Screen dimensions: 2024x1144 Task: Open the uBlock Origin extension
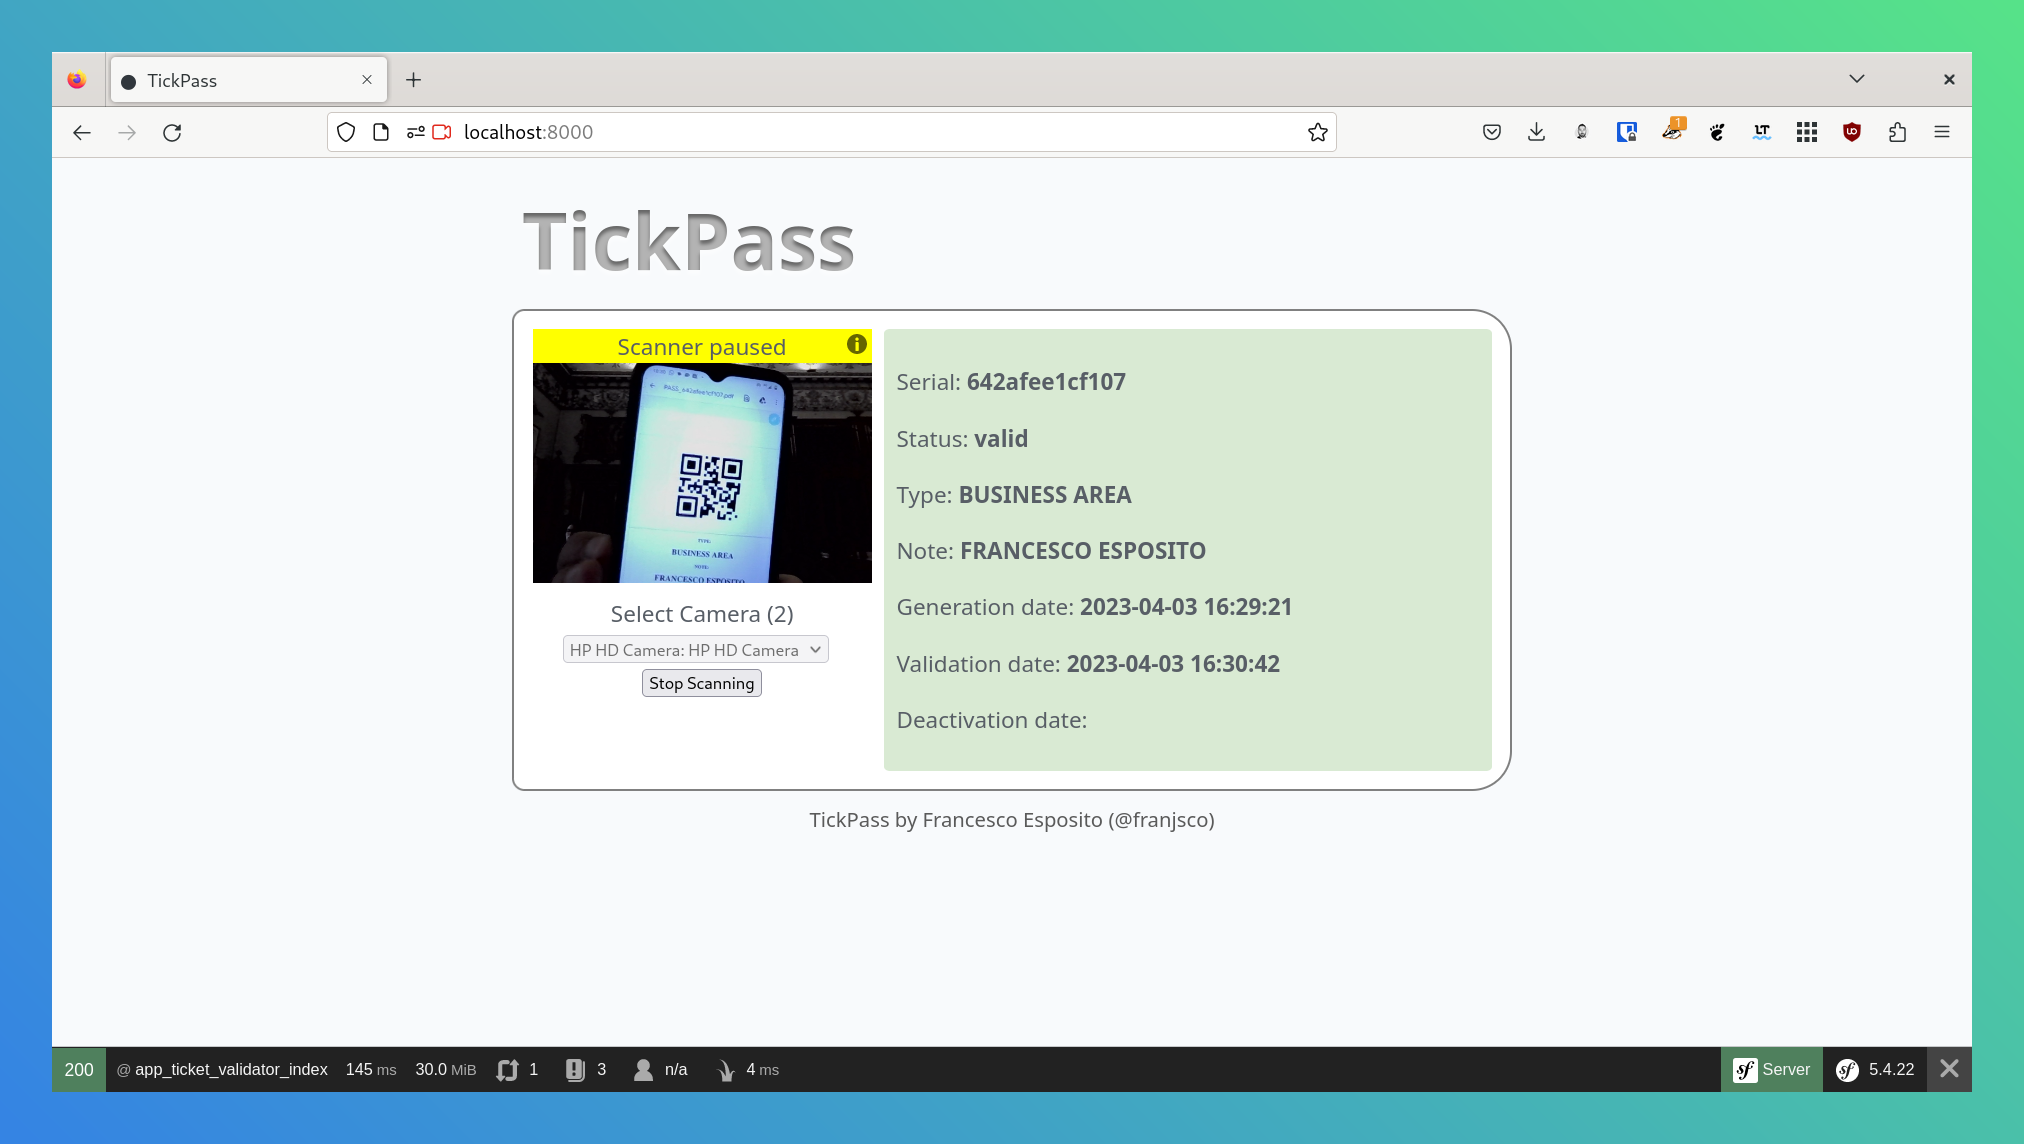(1850, 131)
